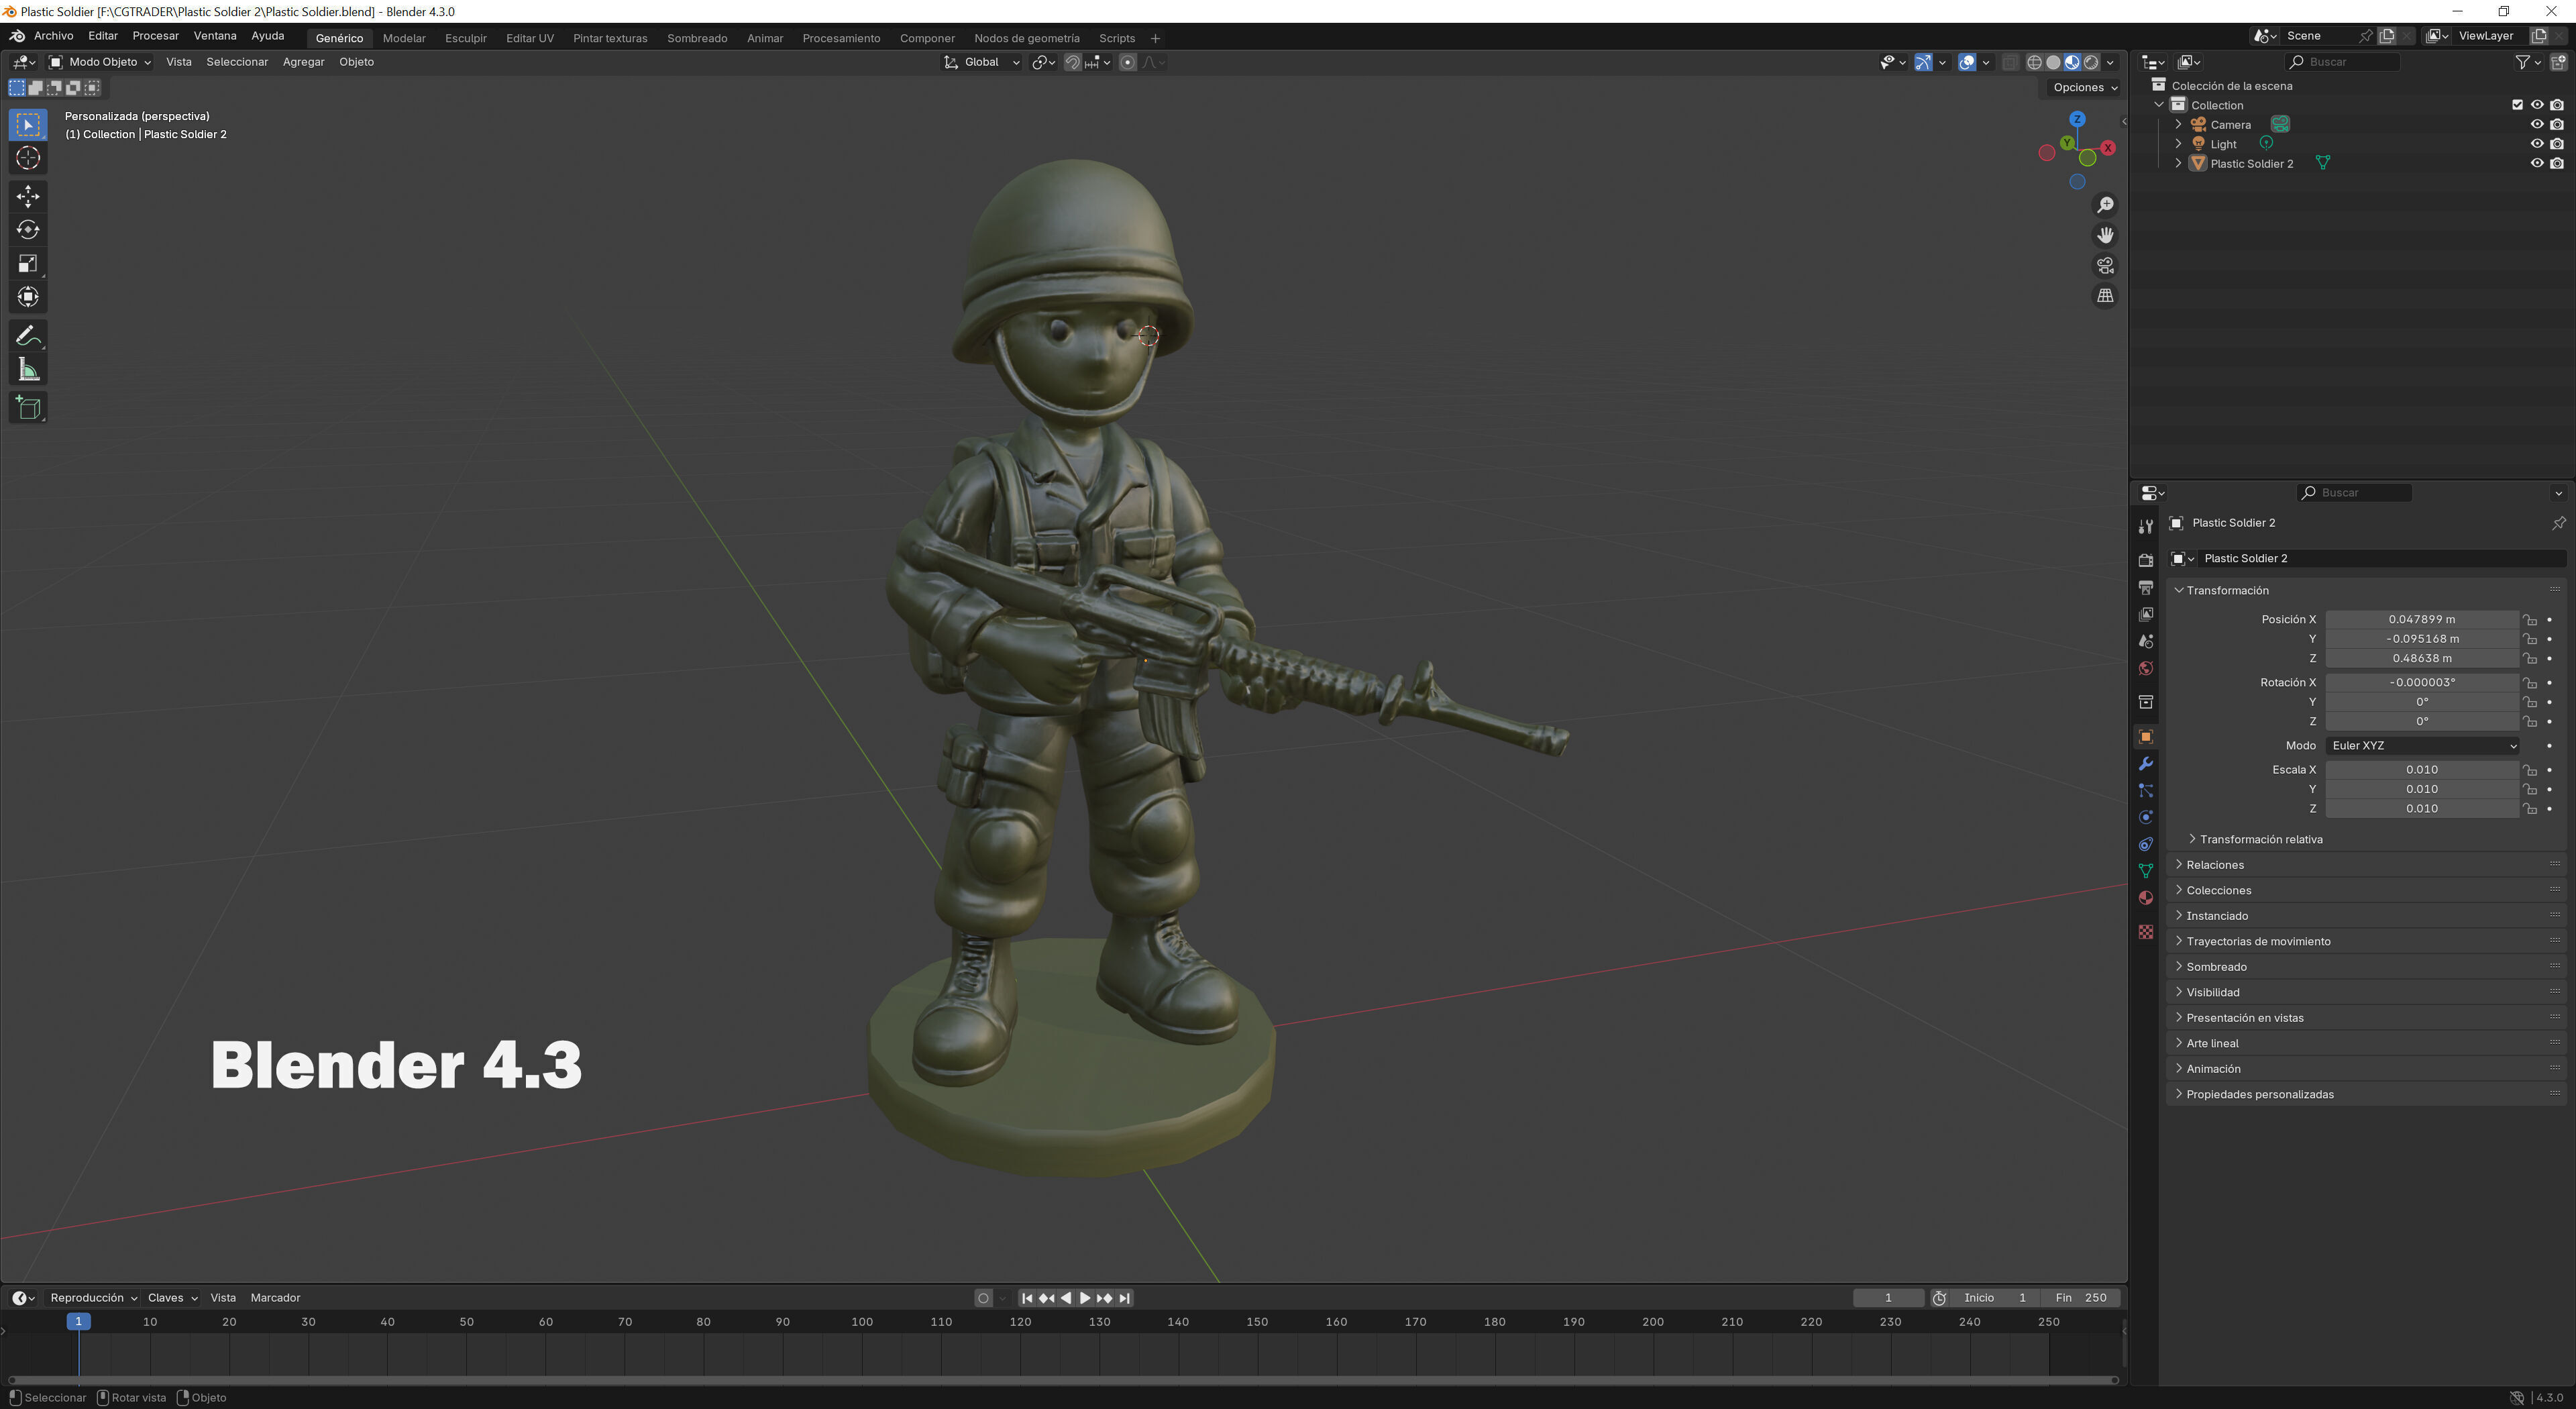This screenshot has width=2576, height=1409.
Task: Open the Editar menu
Action: (103, 36)
